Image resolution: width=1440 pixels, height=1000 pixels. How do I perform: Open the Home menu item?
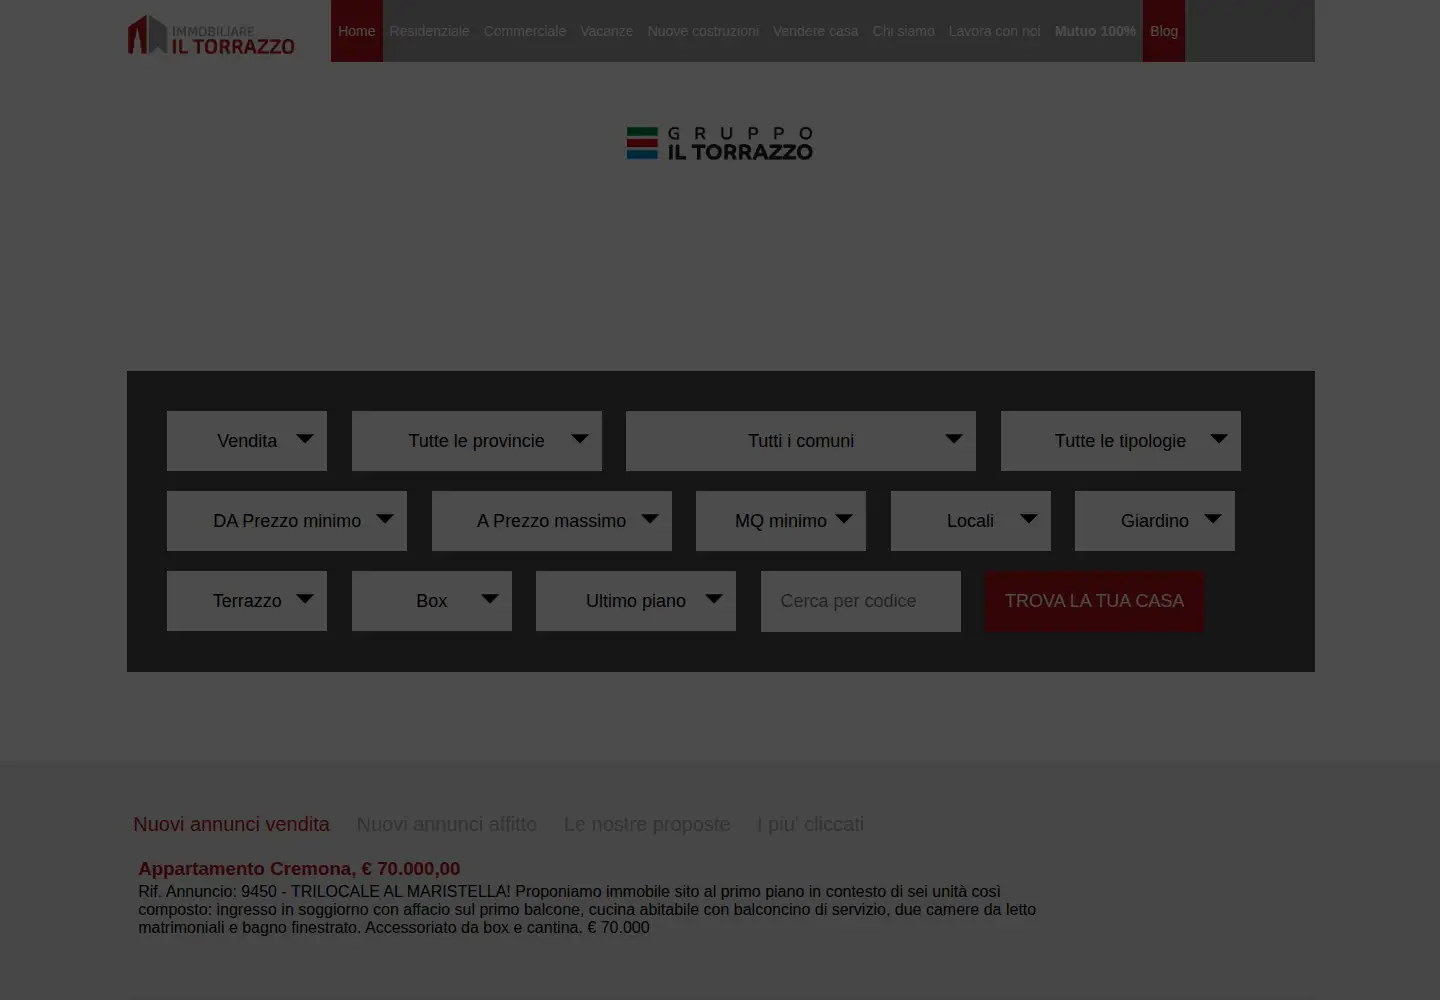tap(357, 31)
